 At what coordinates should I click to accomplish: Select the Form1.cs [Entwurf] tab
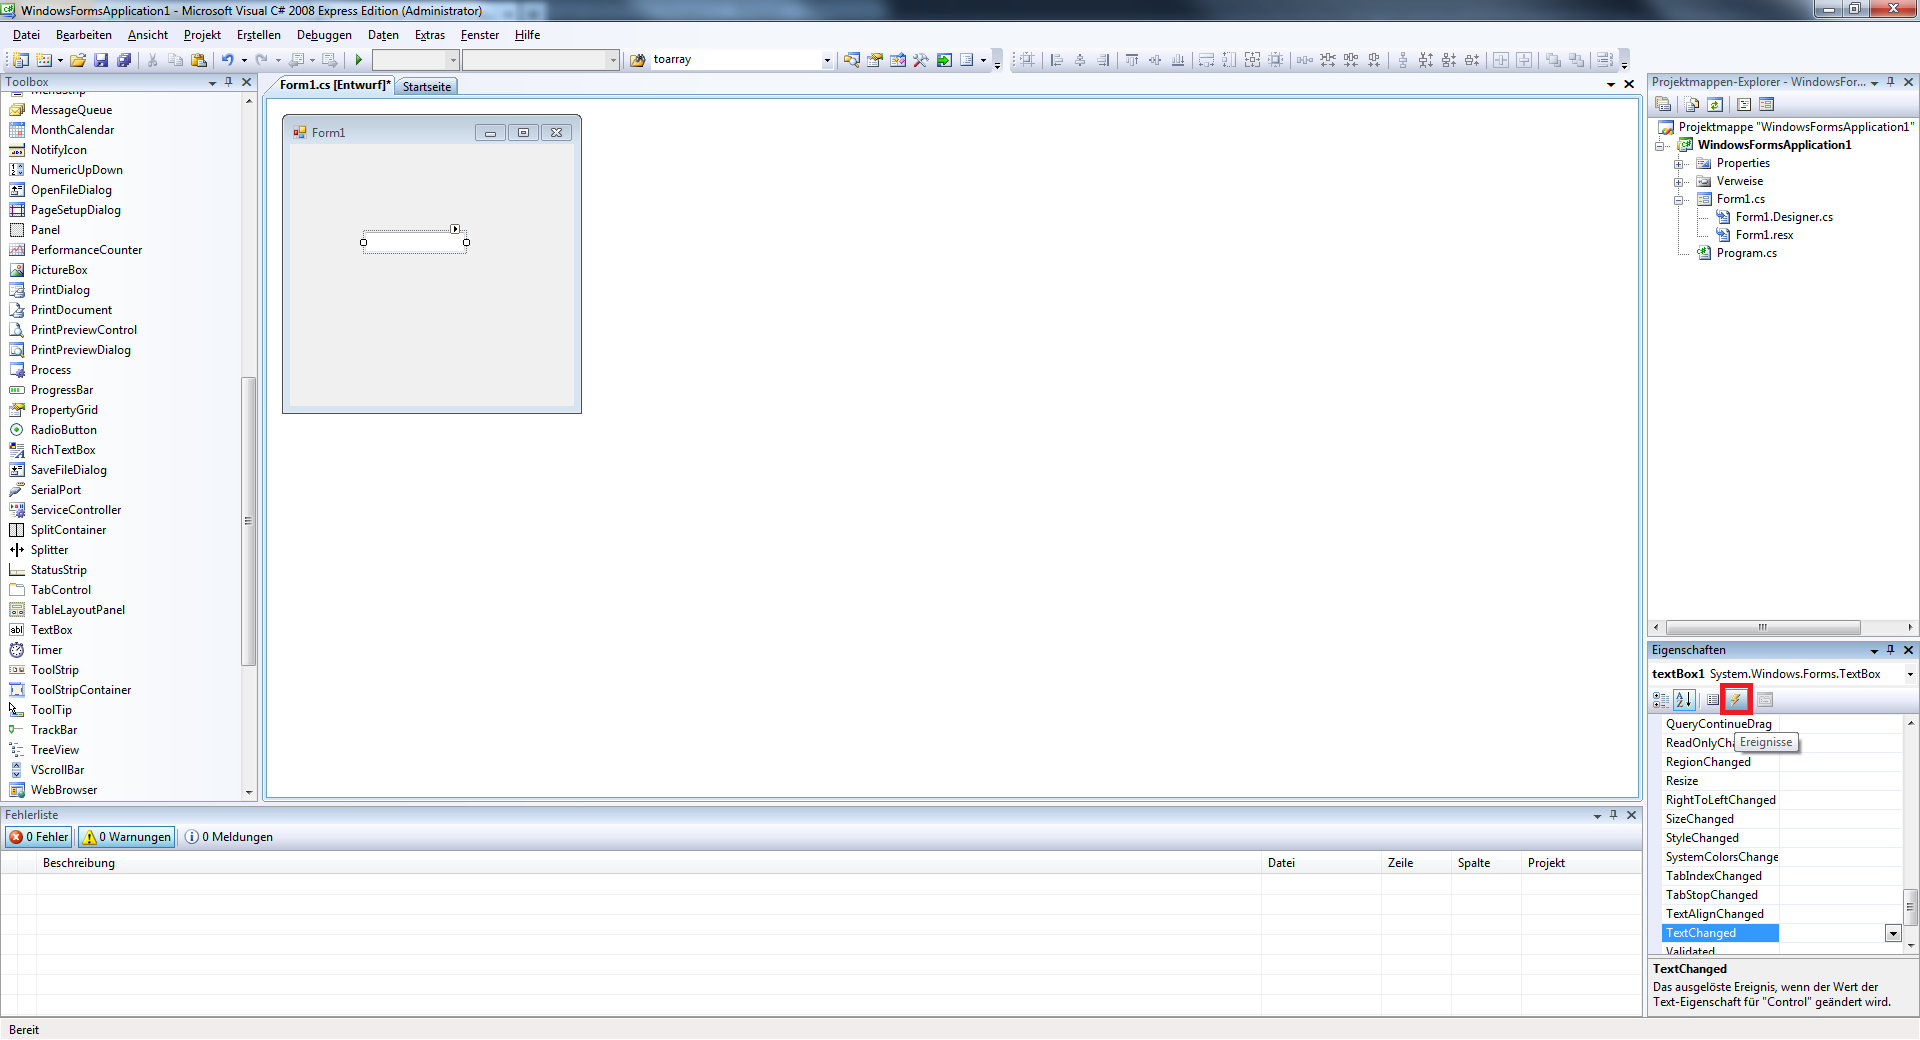click(x=334, y=85)
